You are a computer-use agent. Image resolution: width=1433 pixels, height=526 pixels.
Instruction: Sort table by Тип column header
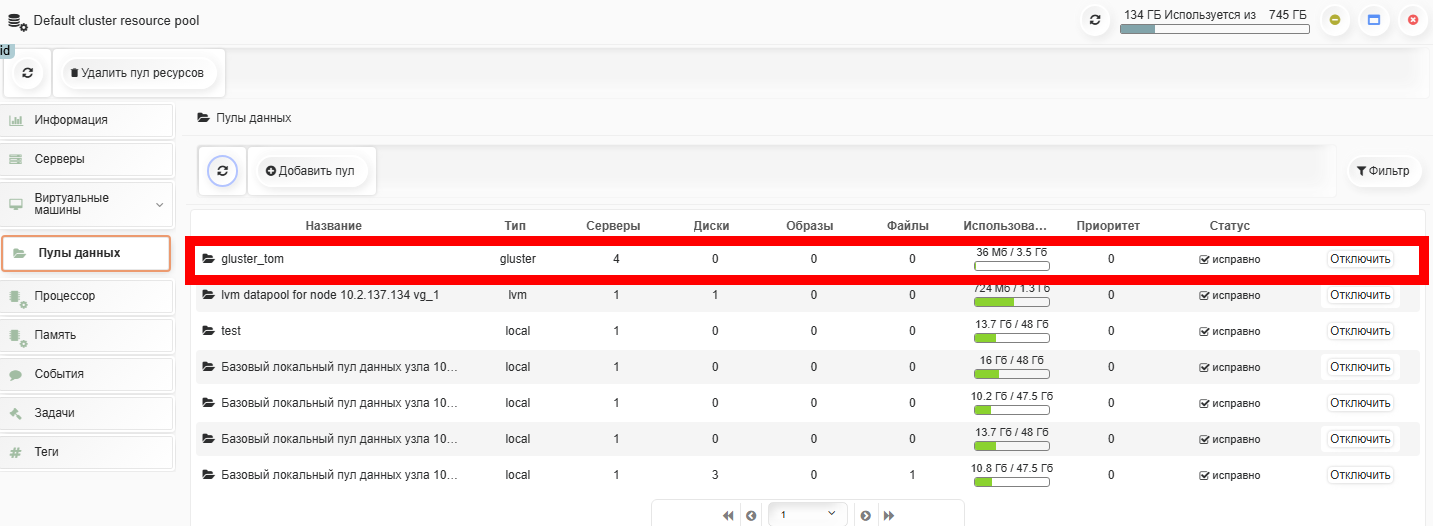[x=515, y=226]
